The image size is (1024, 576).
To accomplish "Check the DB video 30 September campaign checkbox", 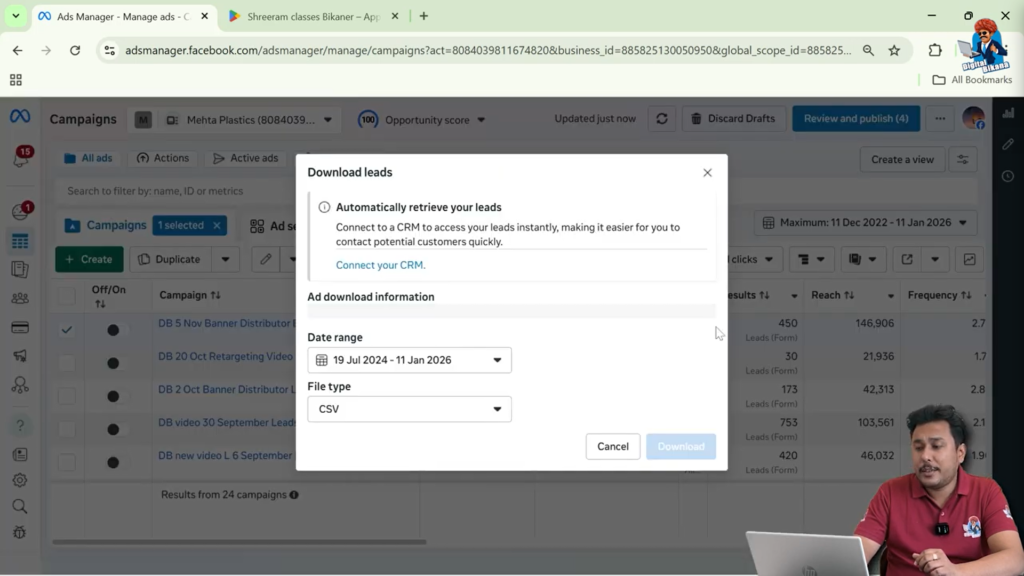I will (x=66, y=428).
